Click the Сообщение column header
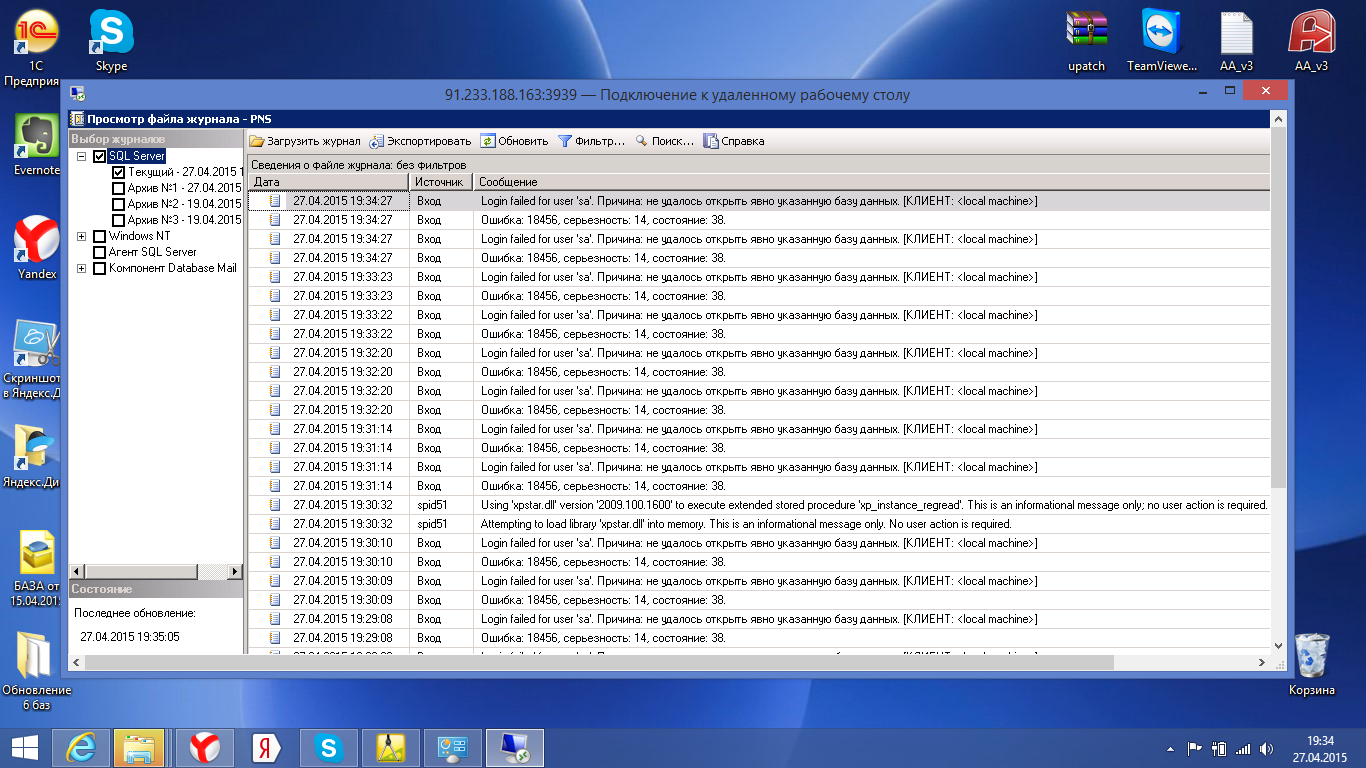The image size is (1366, 768). (870, 182)
